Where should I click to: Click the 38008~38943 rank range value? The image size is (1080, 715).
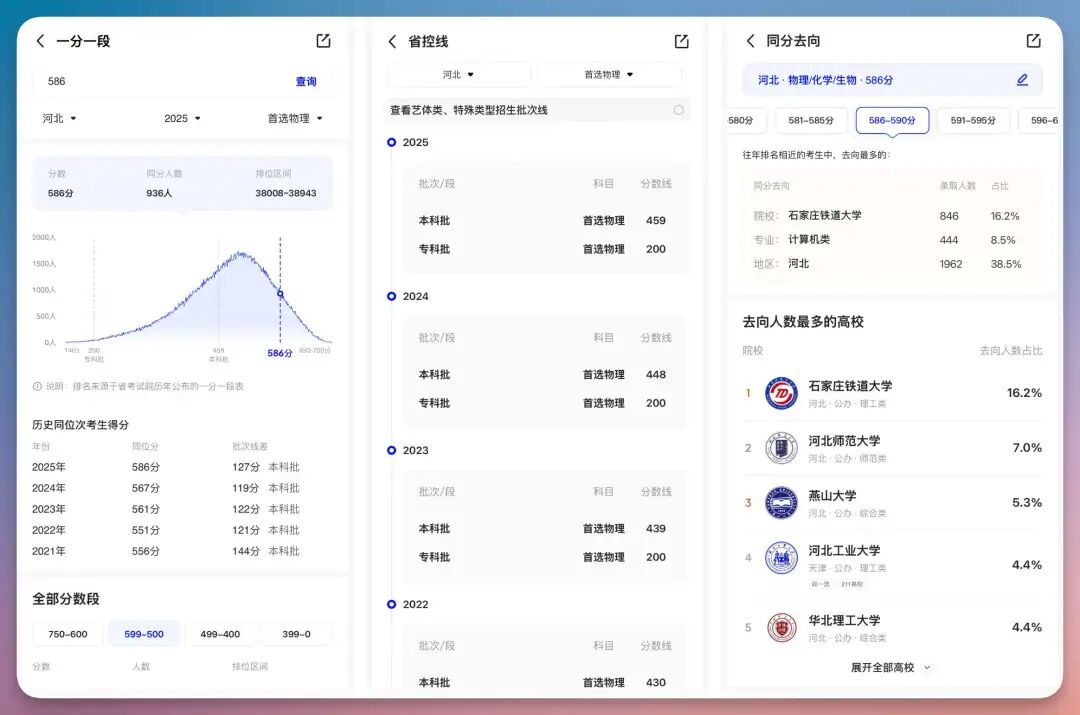coord(286,194)
